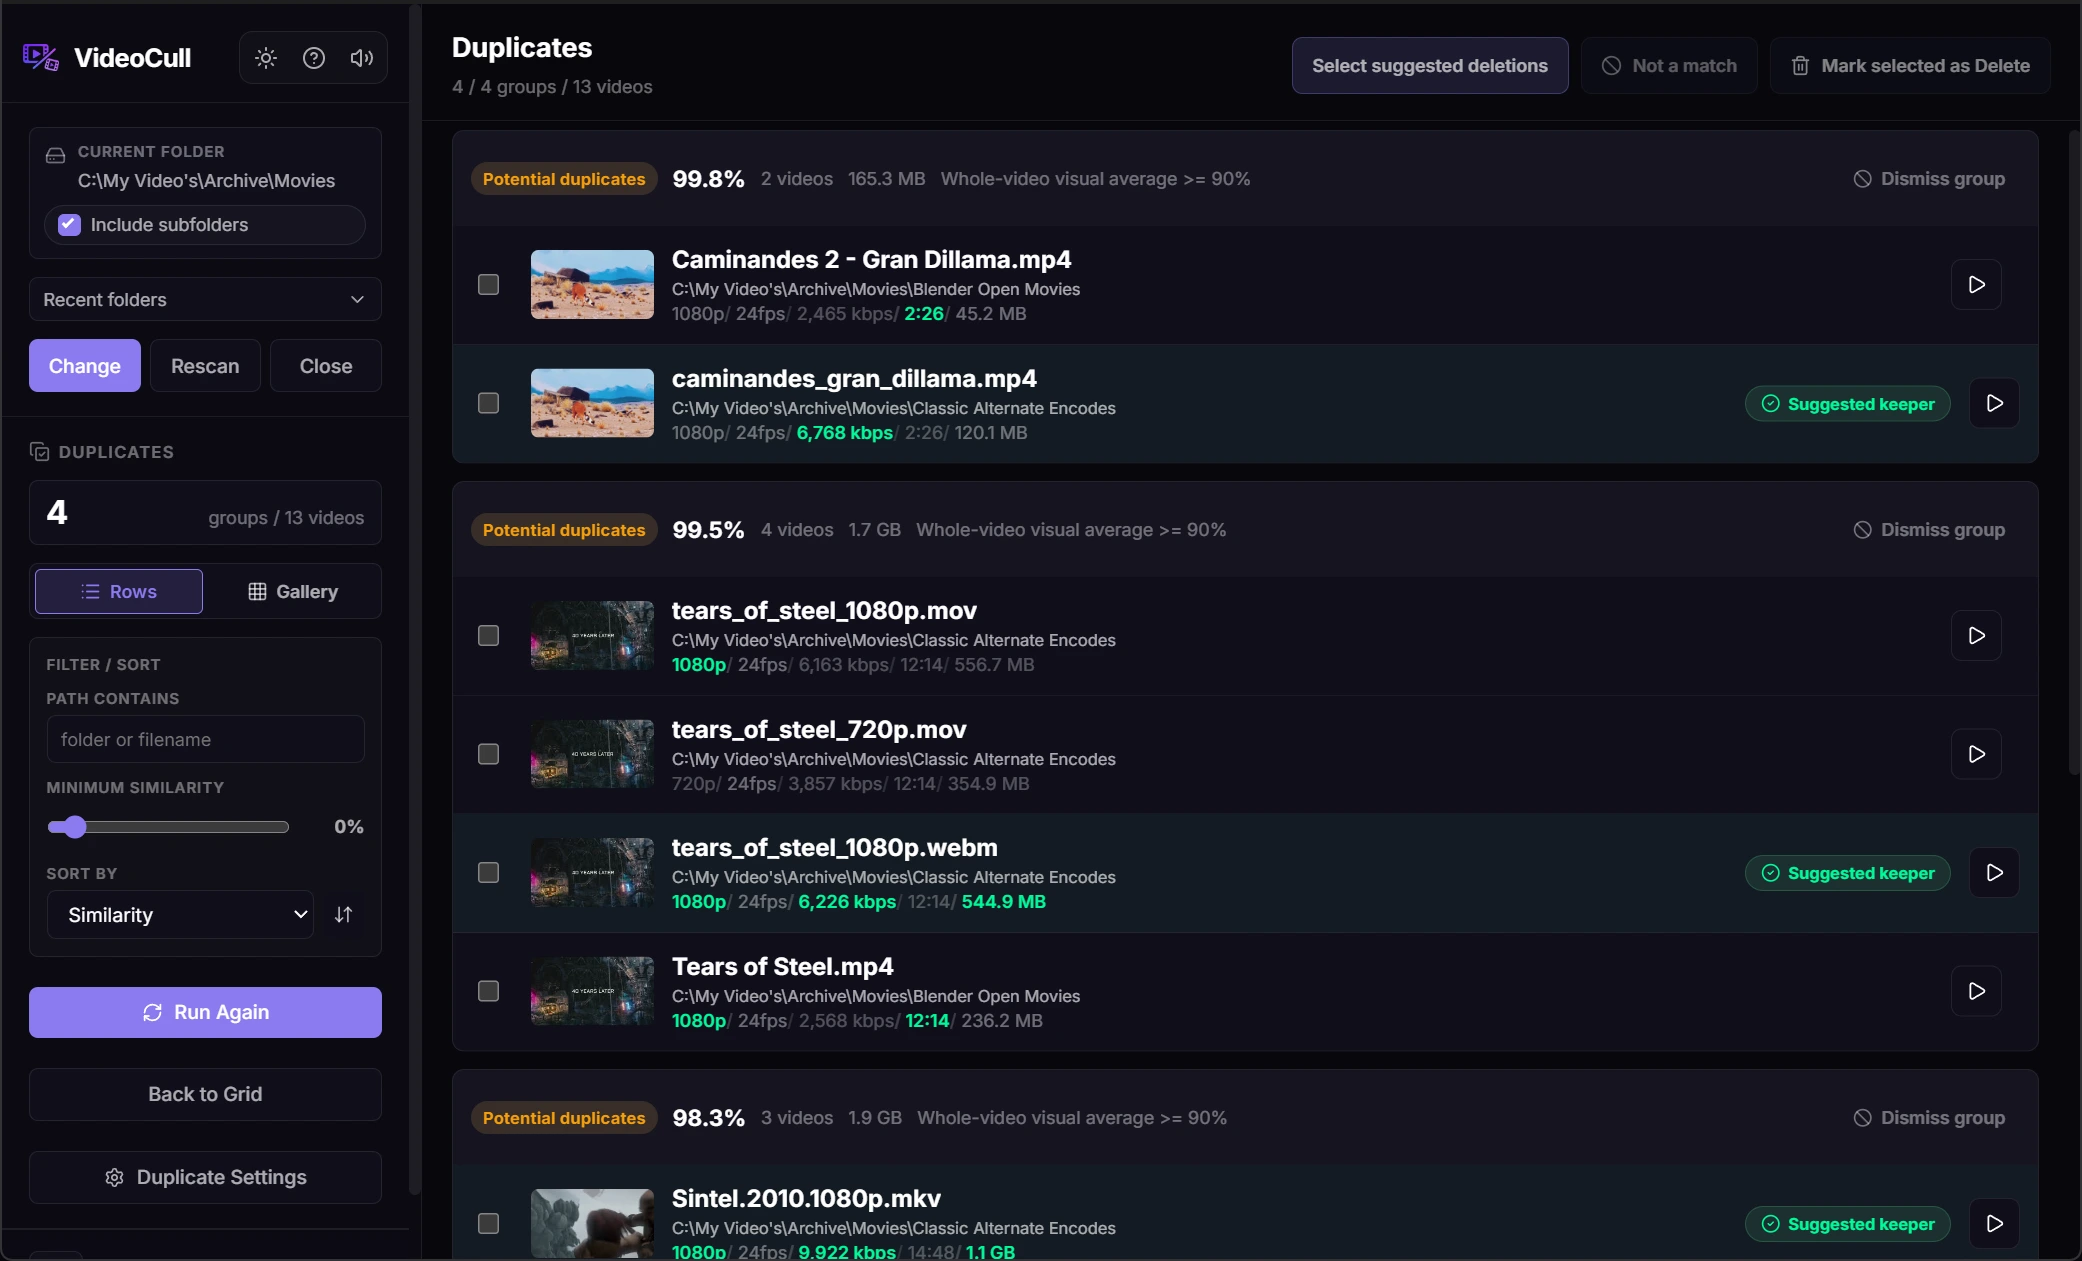This screenshot has width=2082, height=1261.
Task: Click the Change folder button
Action: tap(85, 366)
